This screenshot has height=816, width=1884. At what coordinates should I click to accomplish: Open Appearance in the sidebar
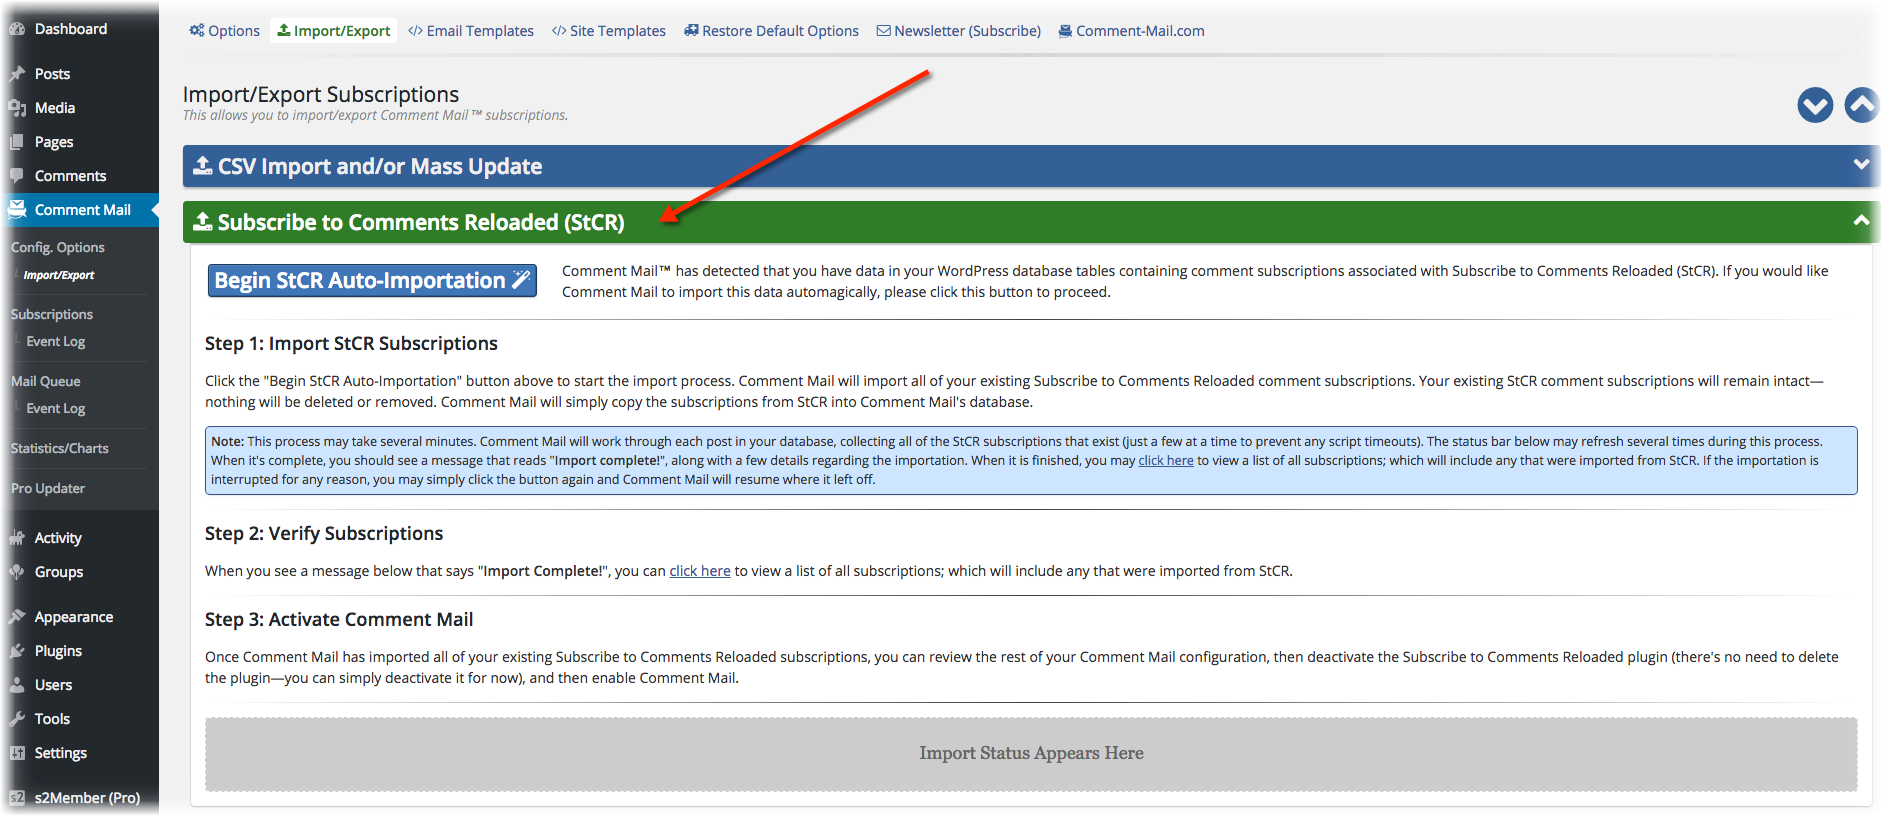tap(74, 617)
